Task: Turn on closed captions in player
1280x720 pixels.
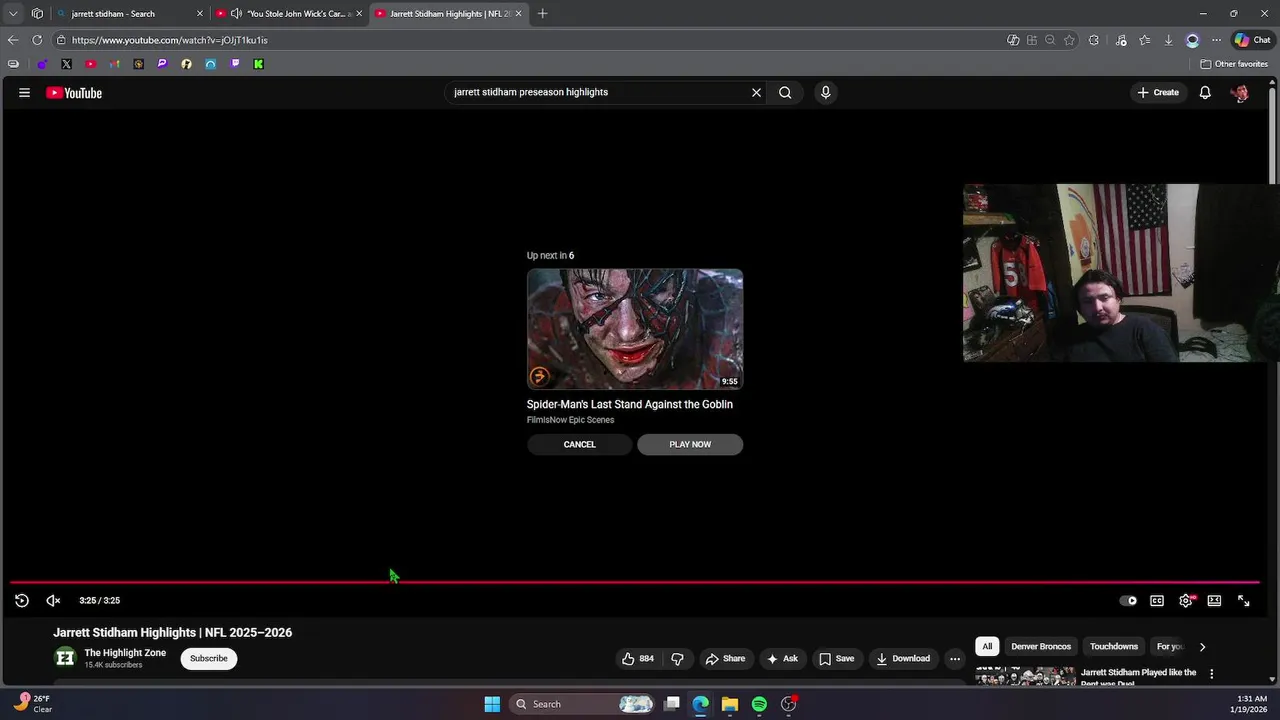Action: (x=1157, y=600)
